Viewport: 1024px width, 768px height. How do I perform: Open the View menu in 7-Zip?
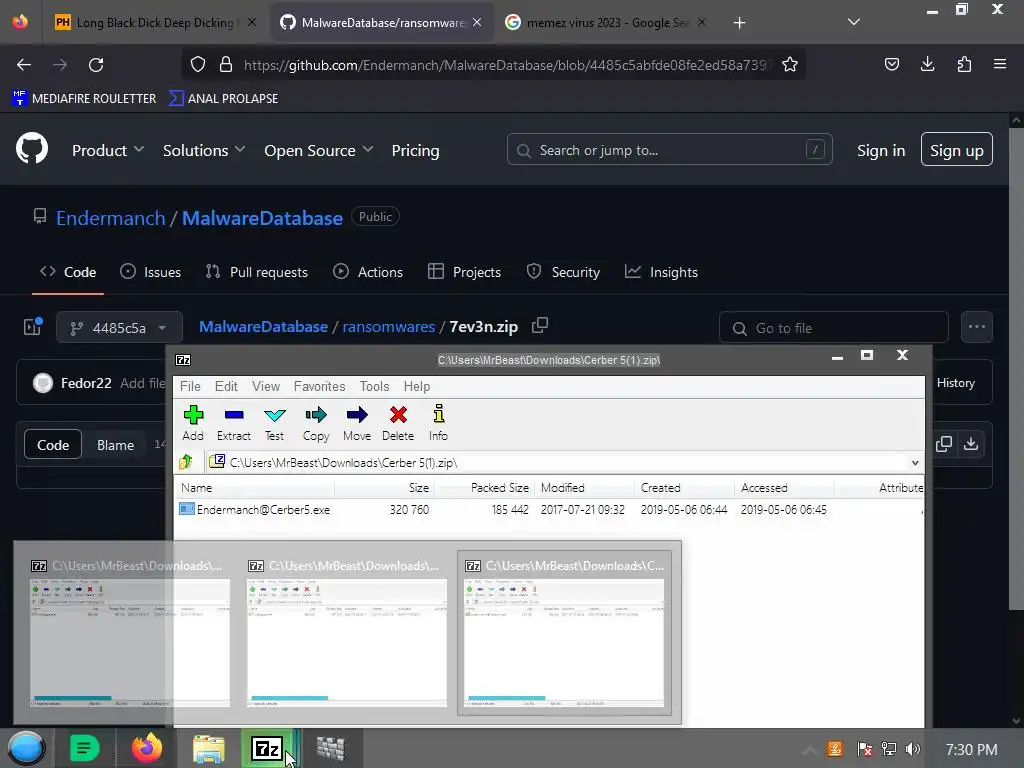tap(266, 386)
